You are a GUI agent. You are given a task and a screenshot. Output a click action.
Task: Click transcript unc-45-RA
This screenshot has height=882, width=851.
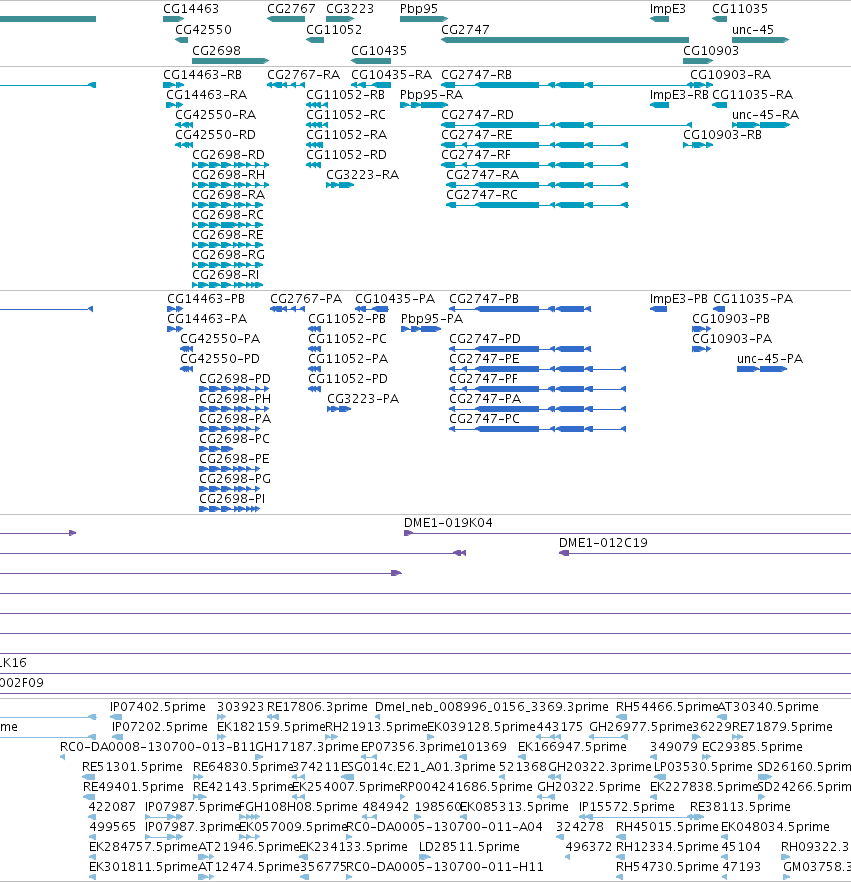coord(765,115)
